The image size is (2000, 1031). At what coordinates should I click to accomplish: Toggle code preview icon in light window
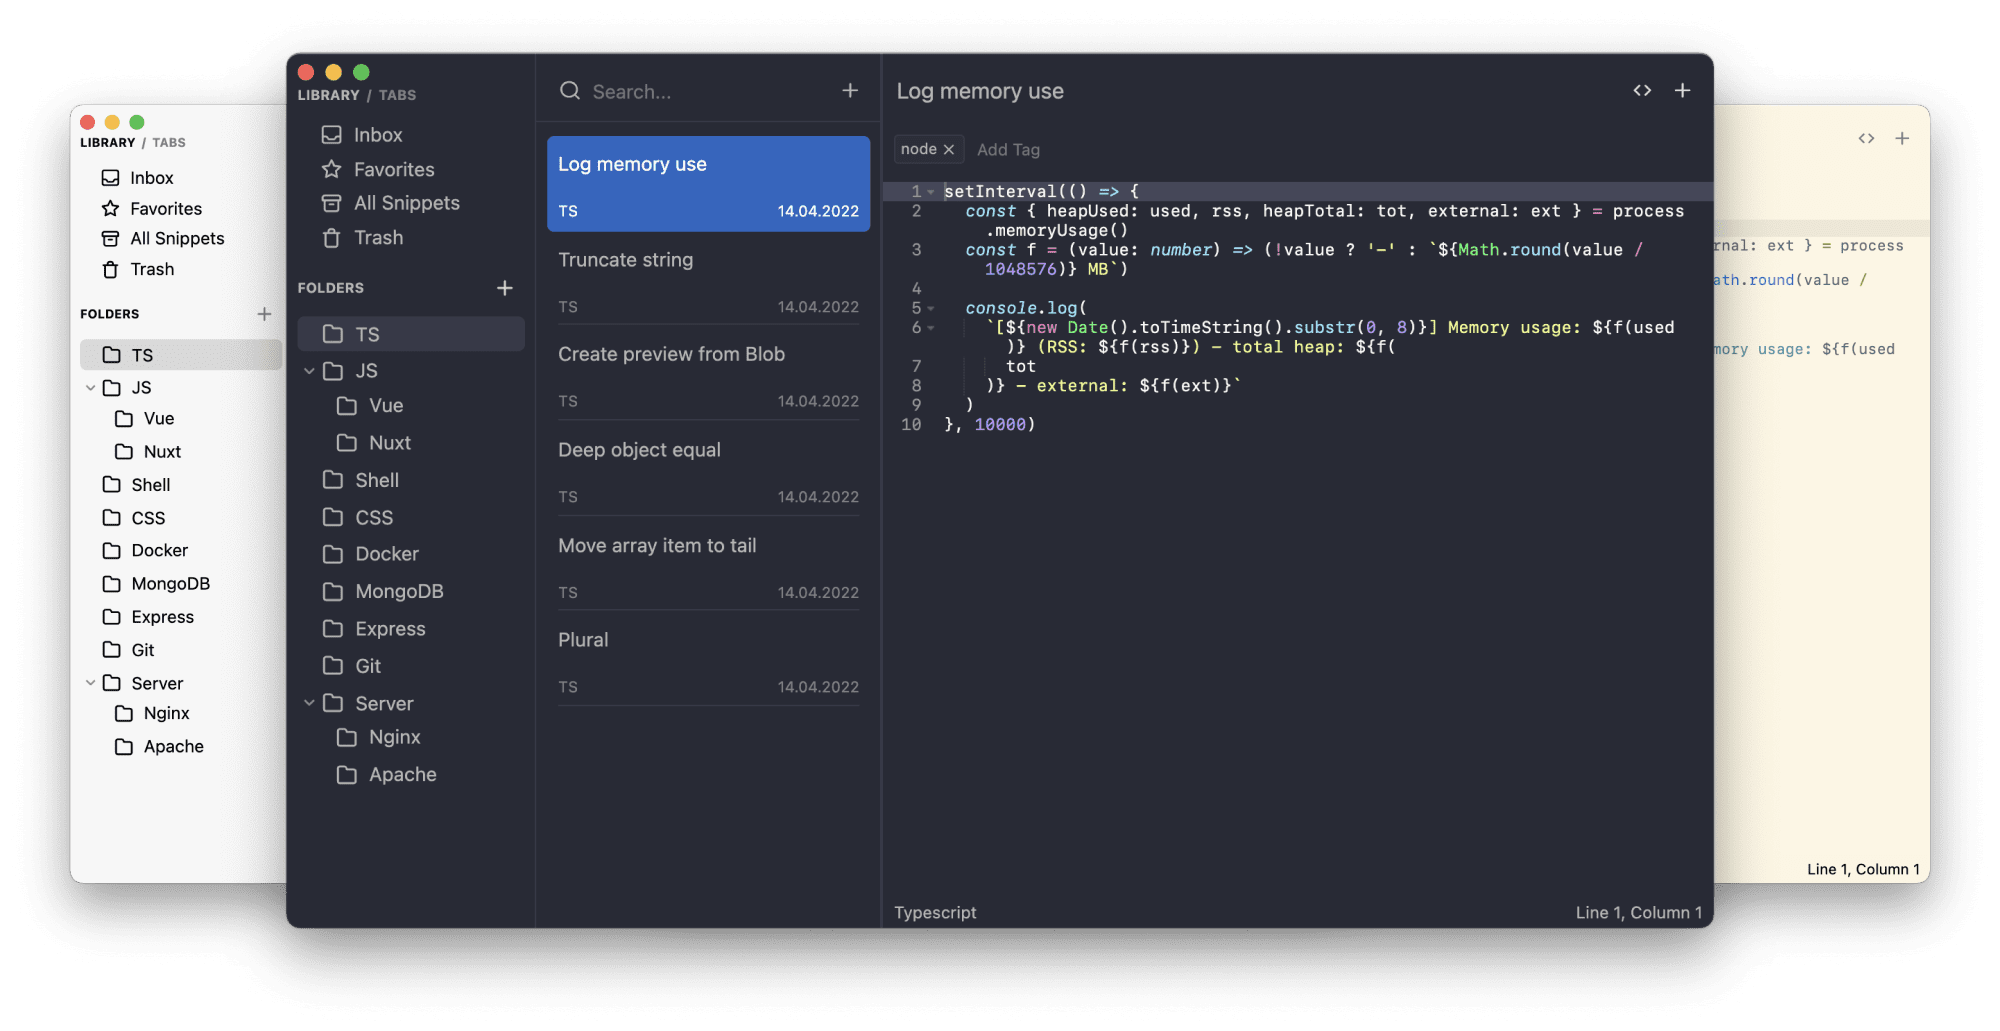pyautogui.click(x=1866, y=139)
